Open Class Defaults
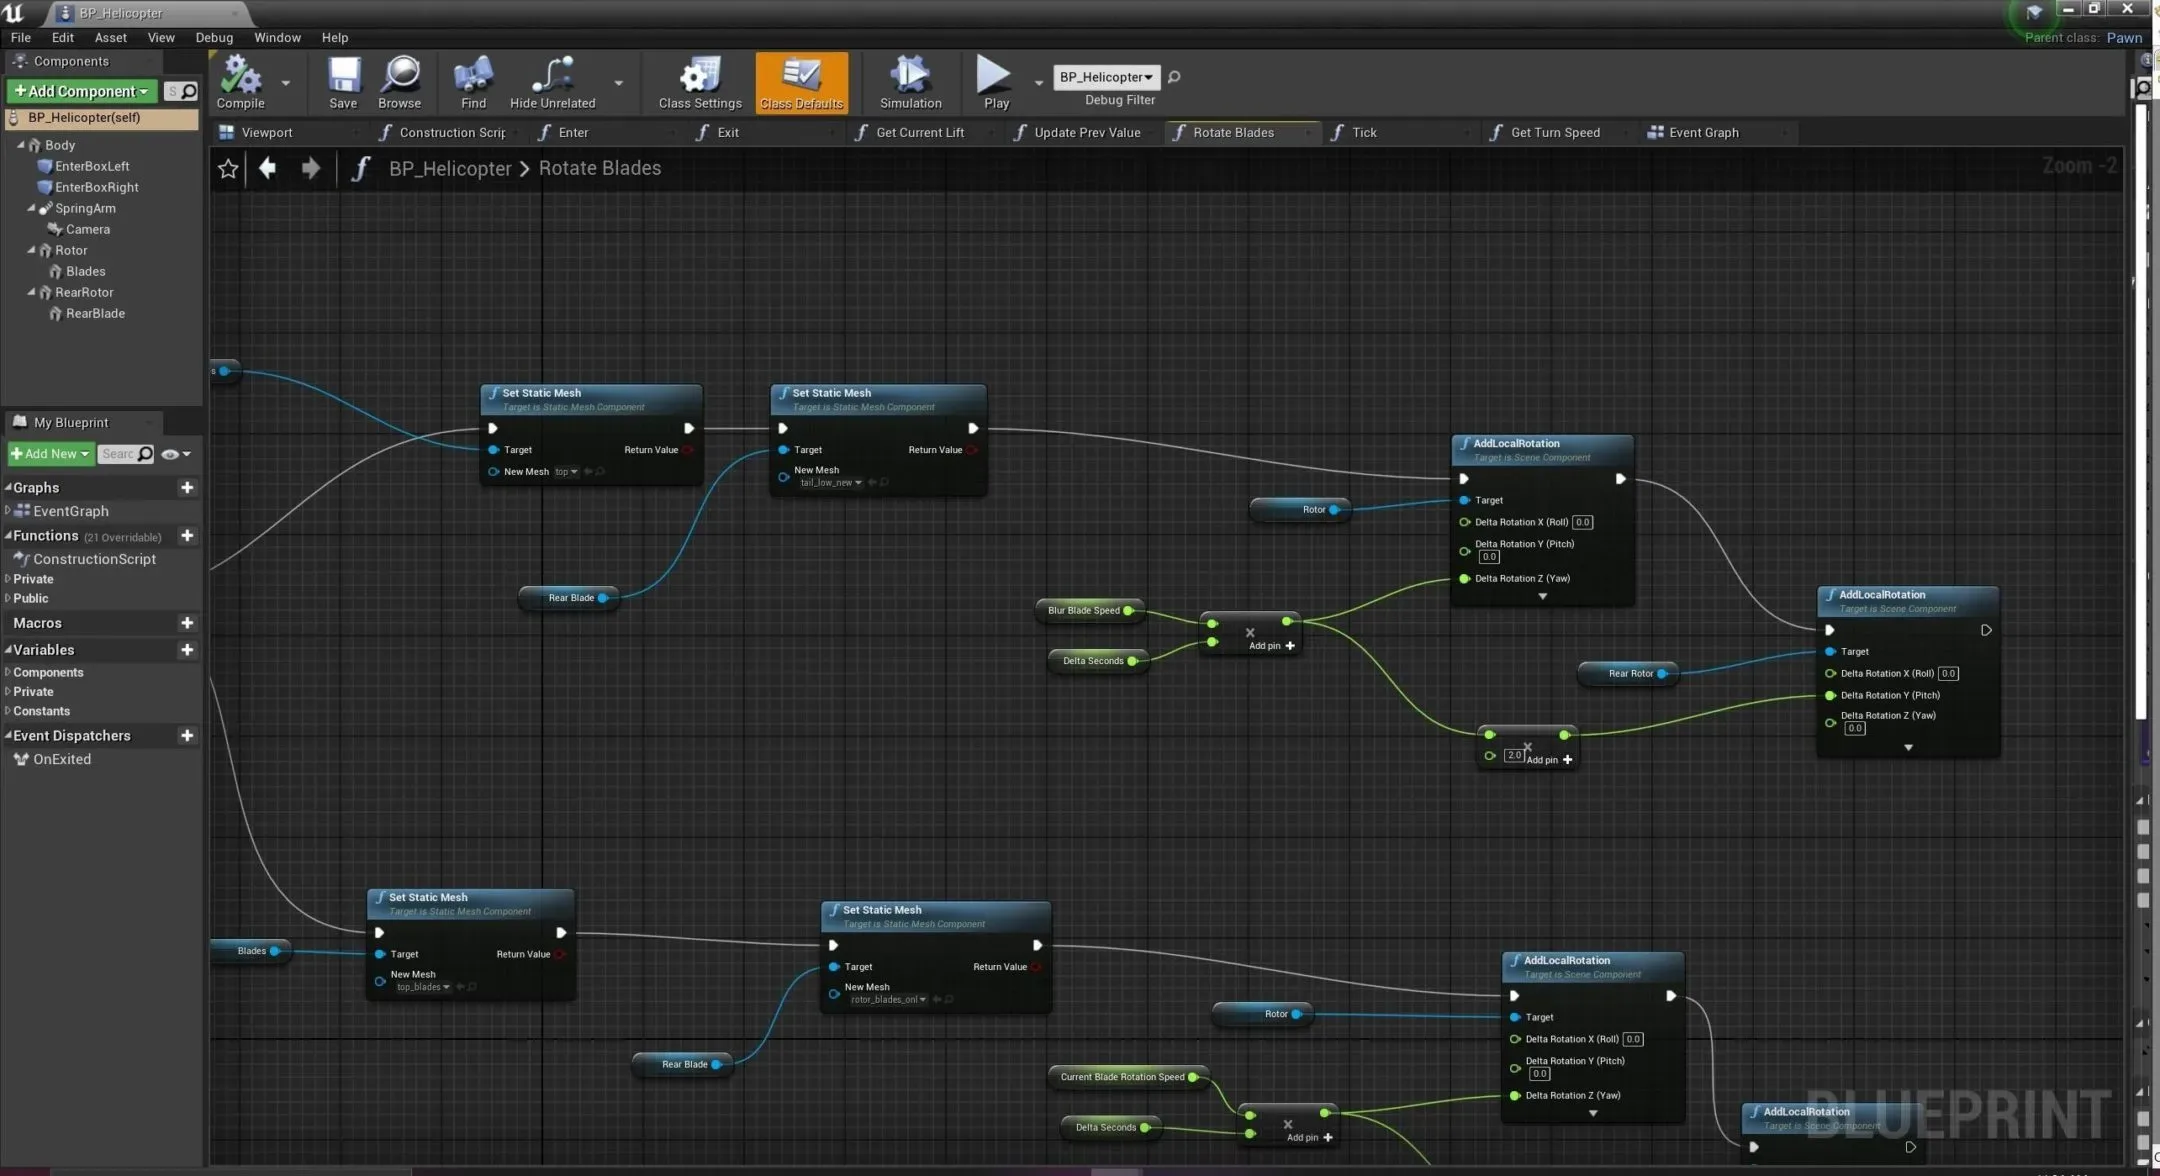2160x1176 pixels. (x=801, y=82)
